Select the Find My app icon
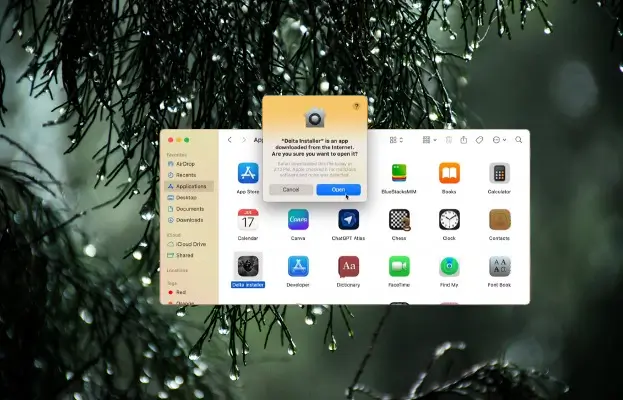Viewport: 623px width, 400px height. coord(449,266)
